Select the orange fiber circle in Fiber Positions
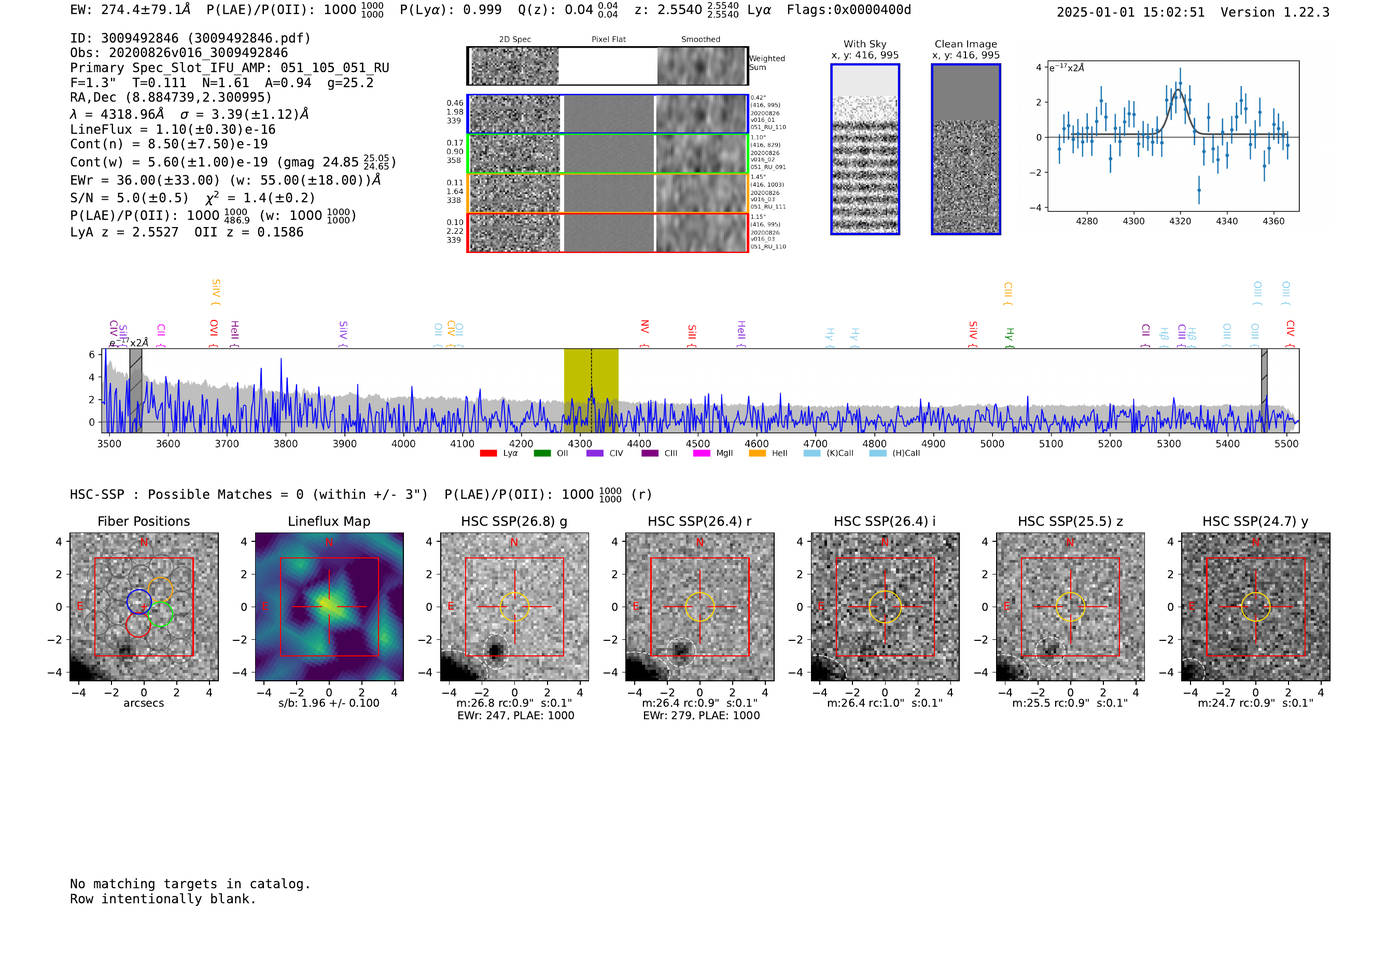This screenshot has height=953, width=1400. (160, 590)
